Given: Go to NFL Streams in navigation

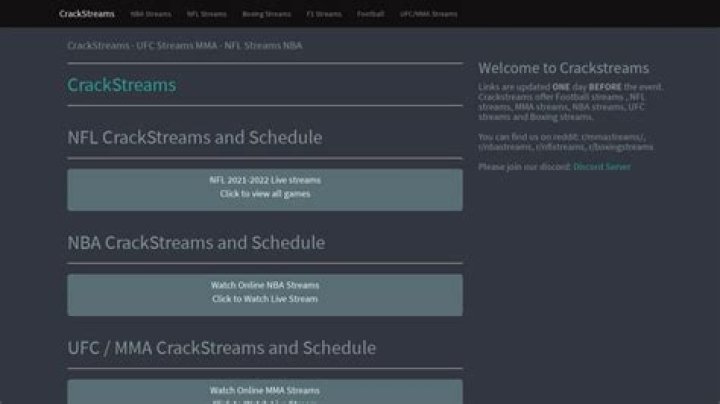Looking at the screenshot, I should click(x=206, y=14).
